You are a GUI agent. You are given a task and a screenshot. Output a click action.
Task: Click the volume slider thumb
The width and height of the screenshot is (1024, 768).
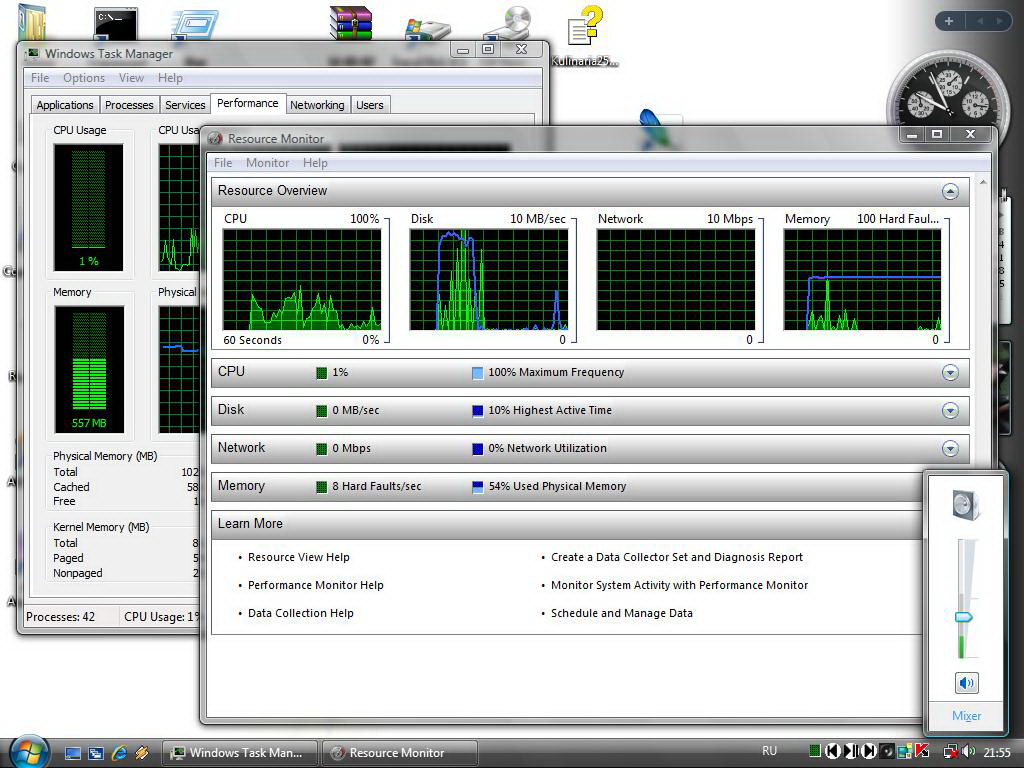click(x=964, y=617)
